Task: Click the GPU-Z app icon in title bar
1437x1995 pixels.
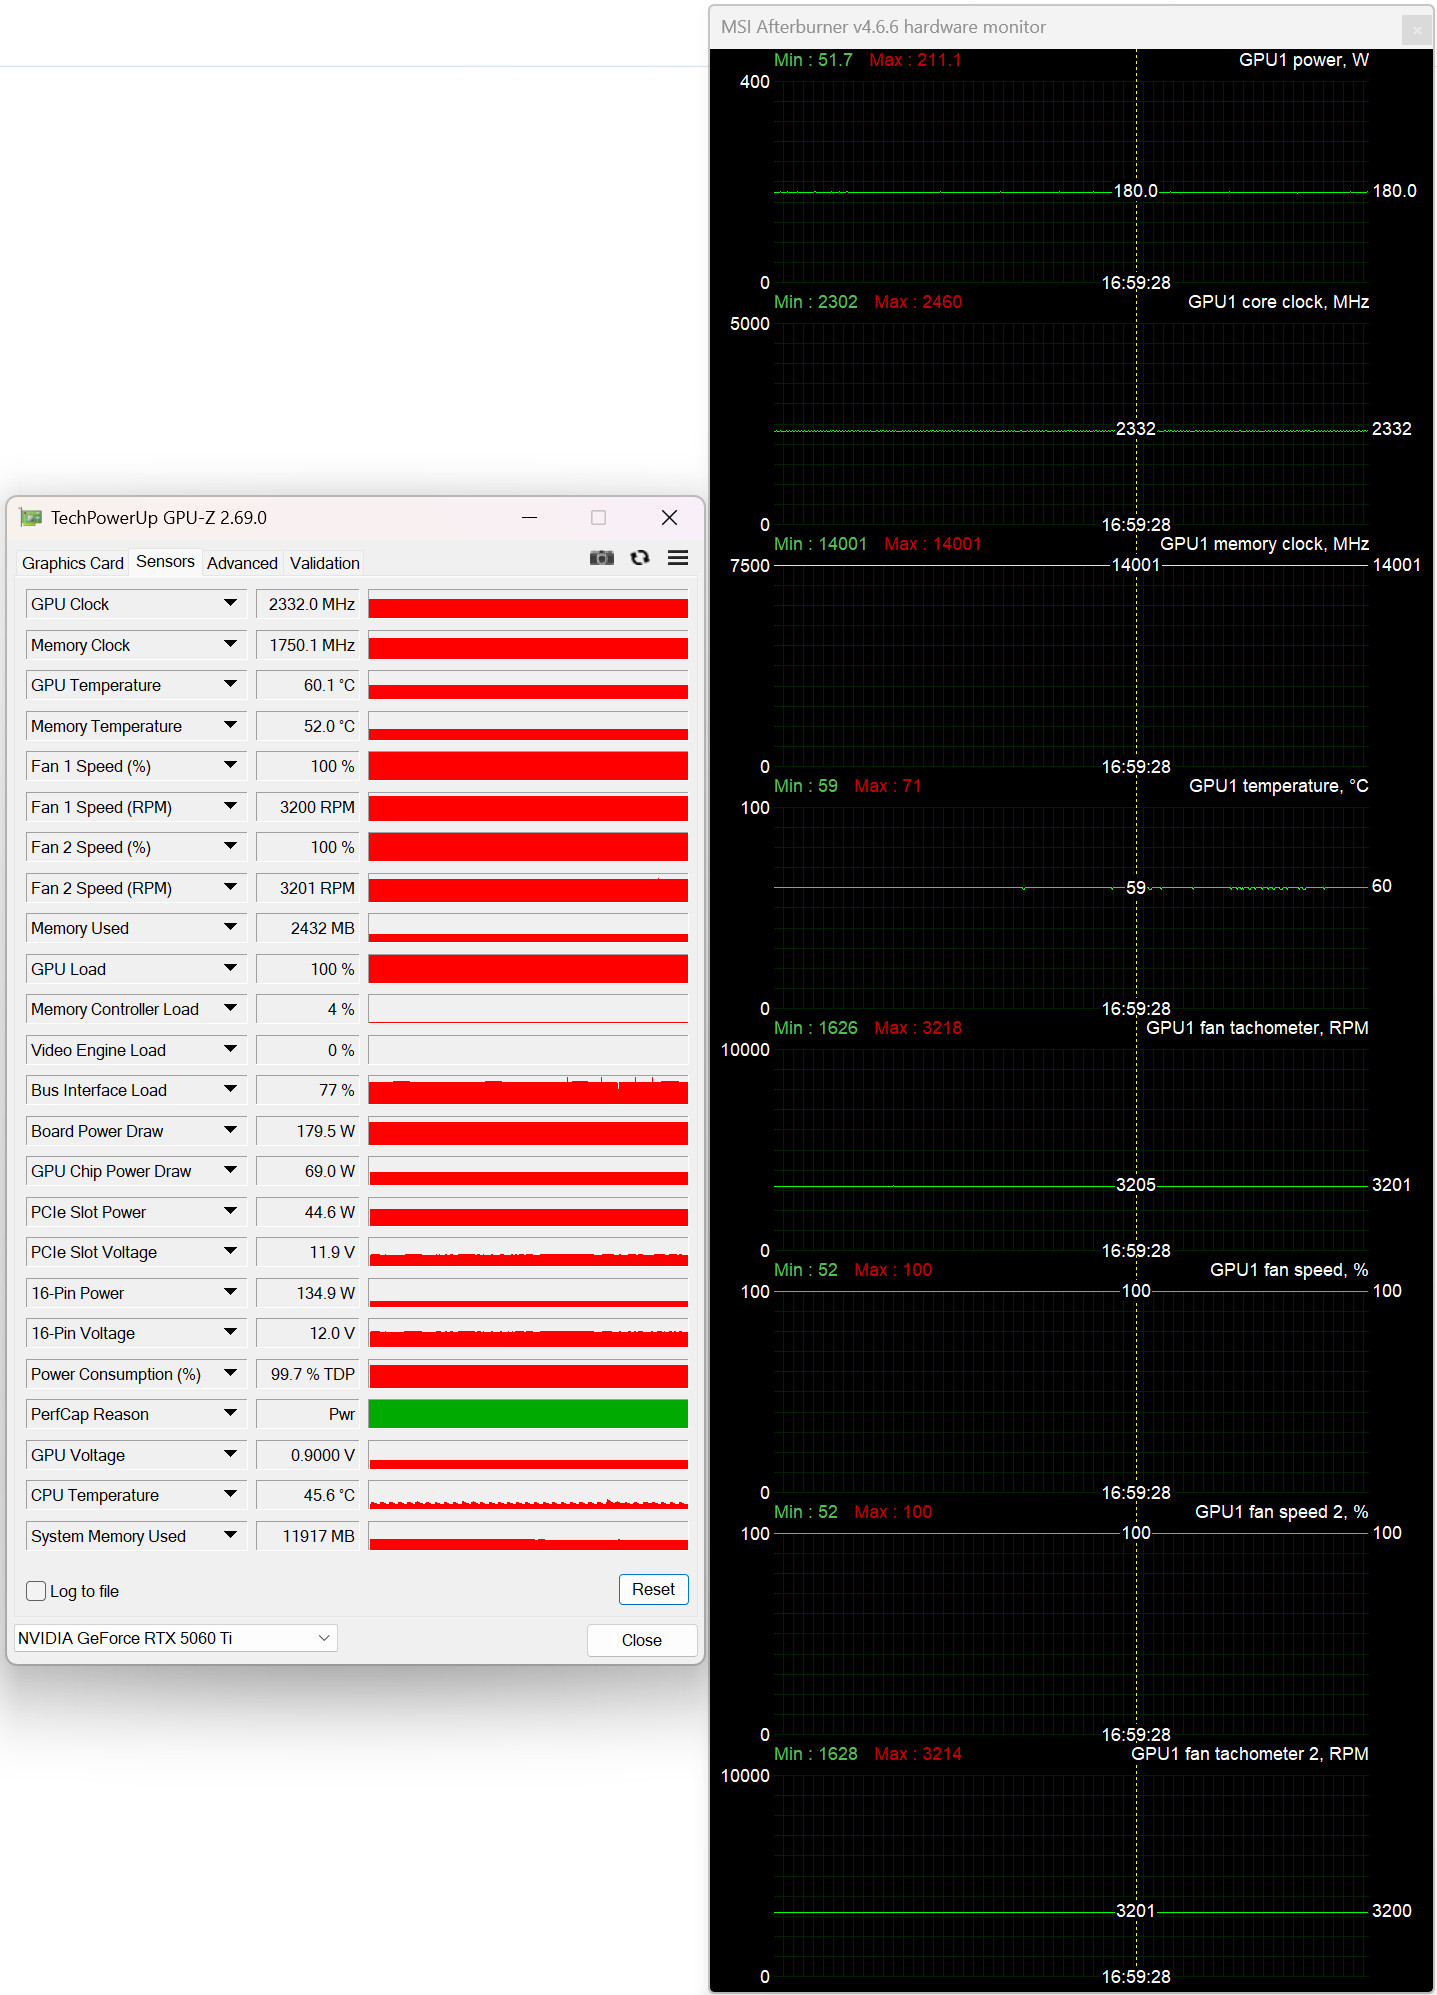Action: (x=31, y=518)
